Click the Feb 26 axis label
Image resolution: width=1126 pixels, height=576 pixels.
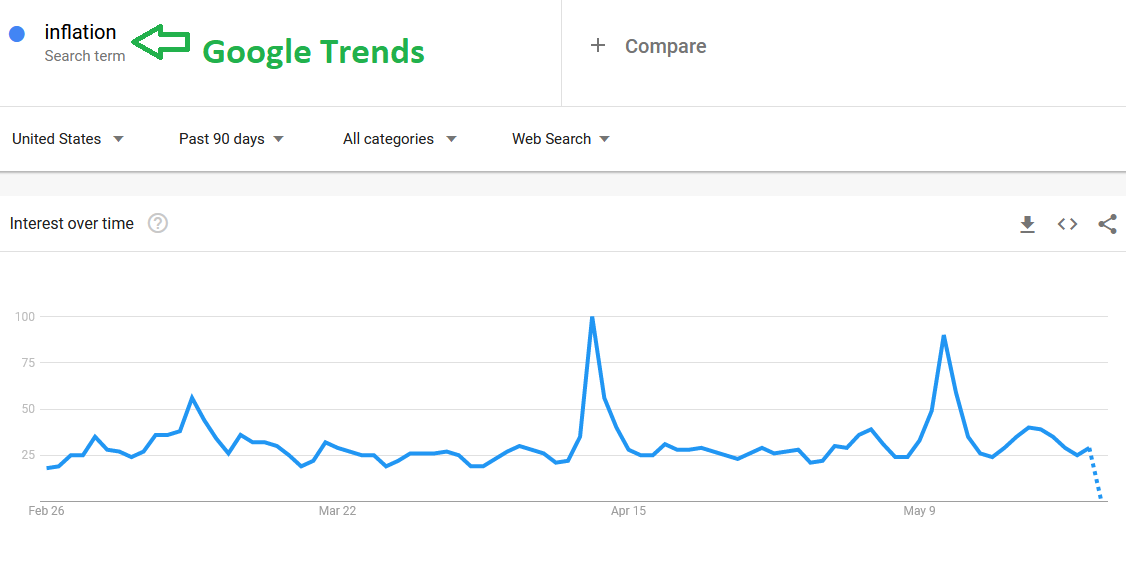point(46,511)
